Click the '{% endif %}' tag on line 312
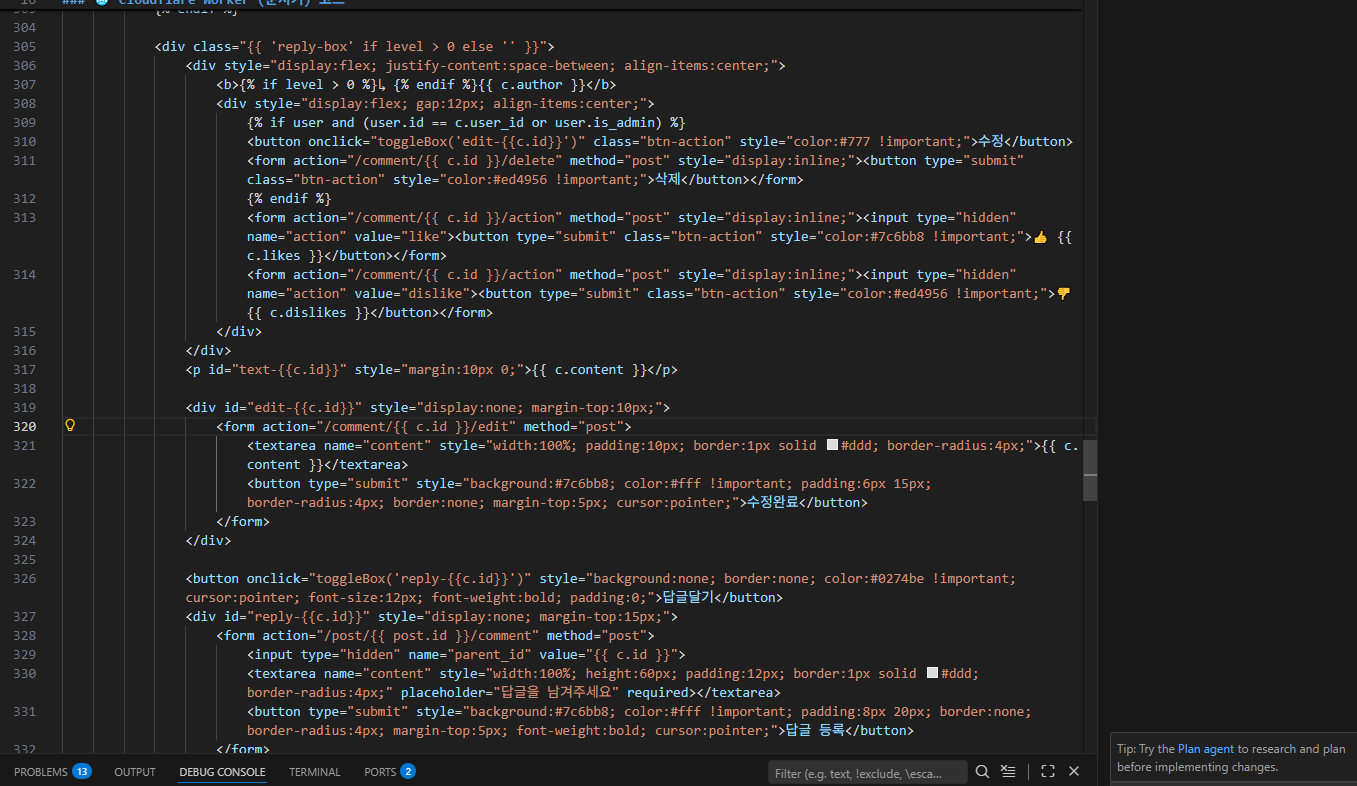The image size is (1357, 786). tap(289, 198)
